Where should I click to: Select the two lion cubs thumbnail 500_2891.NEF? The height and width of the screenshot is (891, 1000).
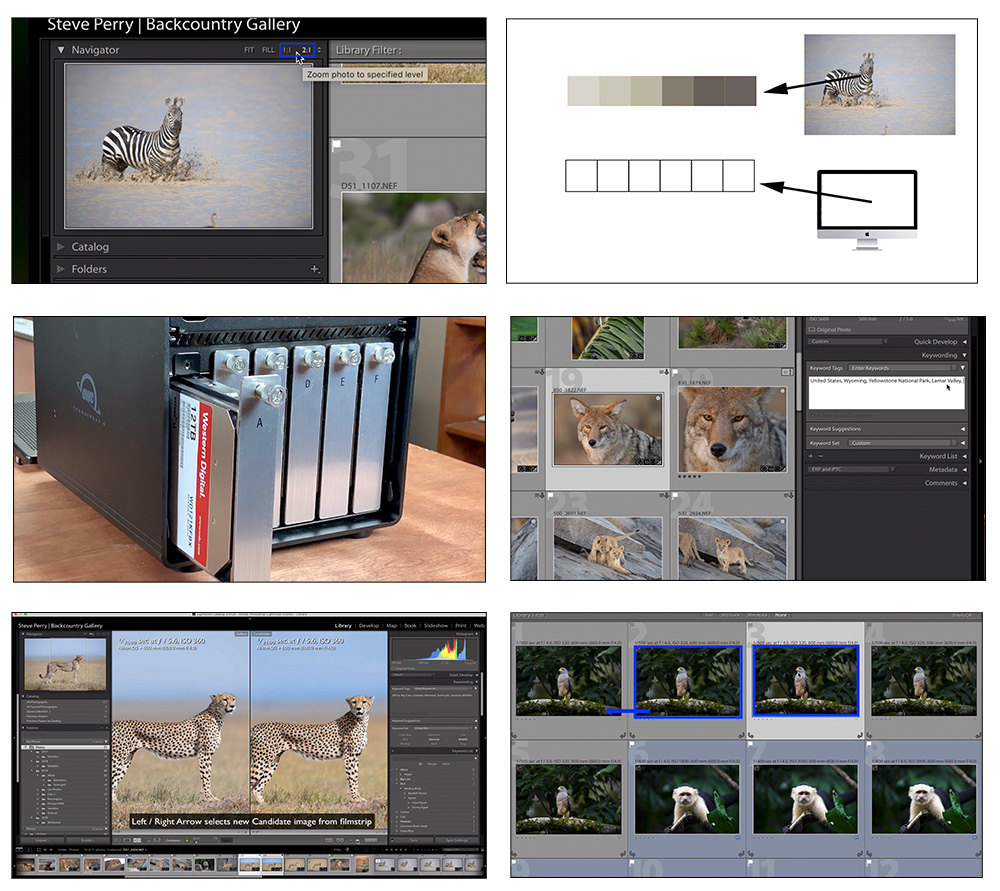tap(608, 548)
